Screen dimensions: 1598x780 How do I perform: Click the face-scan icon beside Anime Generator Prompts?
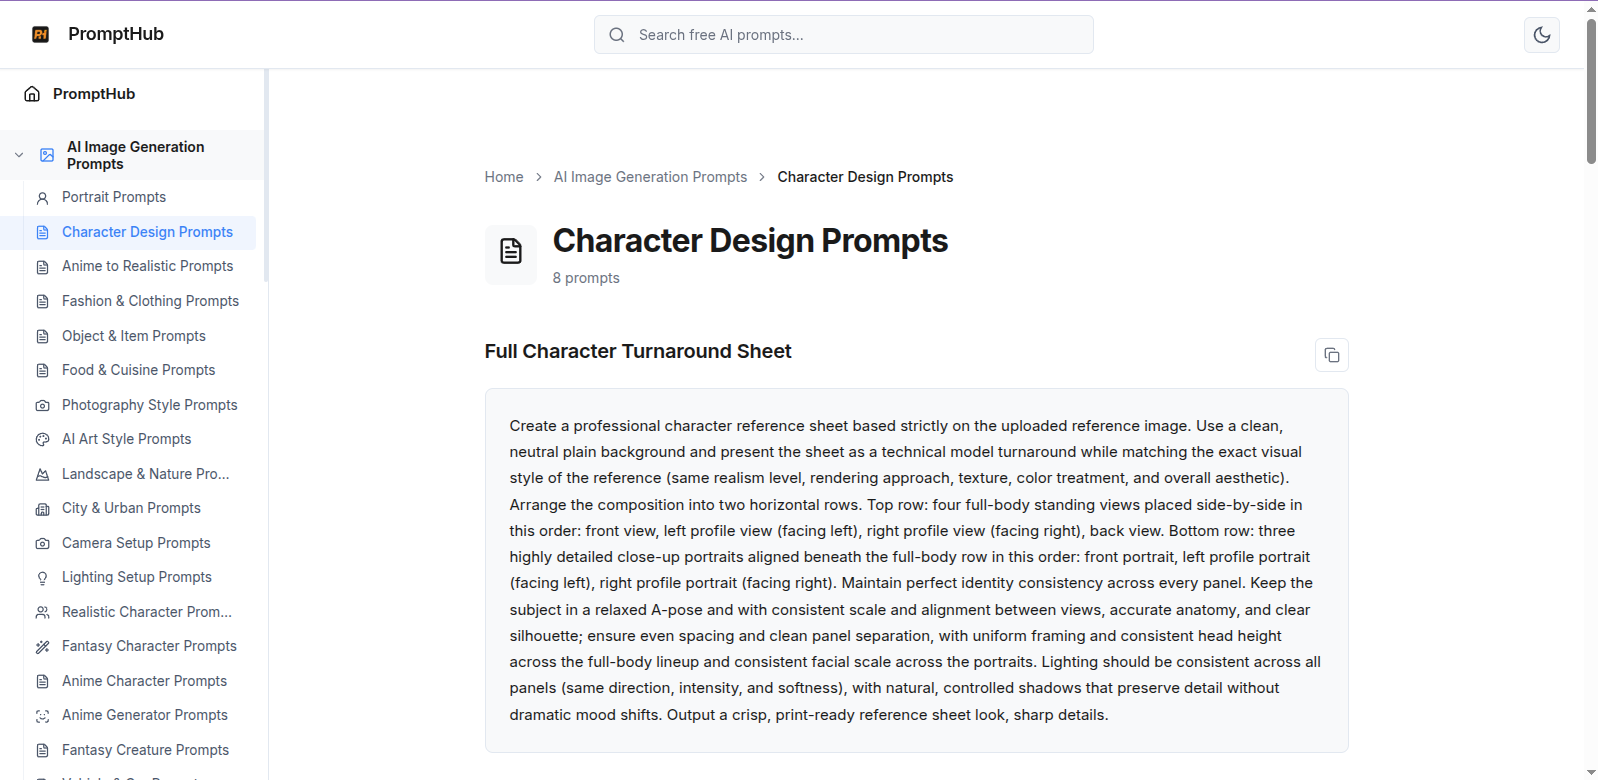tap(42, 716)
